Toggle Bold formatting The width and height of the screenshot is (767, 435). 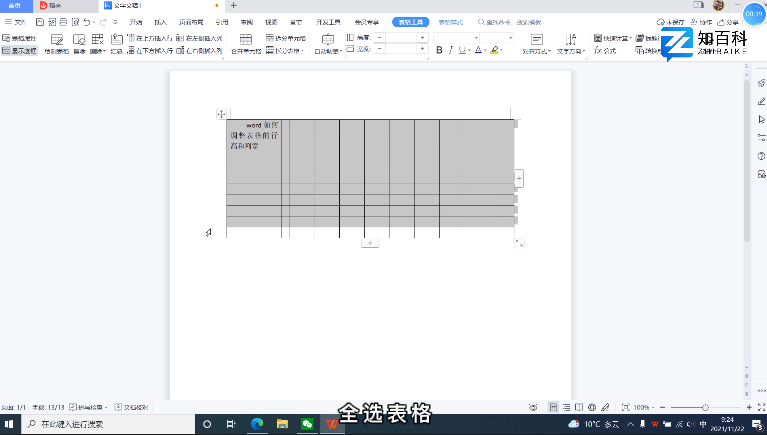pyautogui.click(x=439, y=50)
